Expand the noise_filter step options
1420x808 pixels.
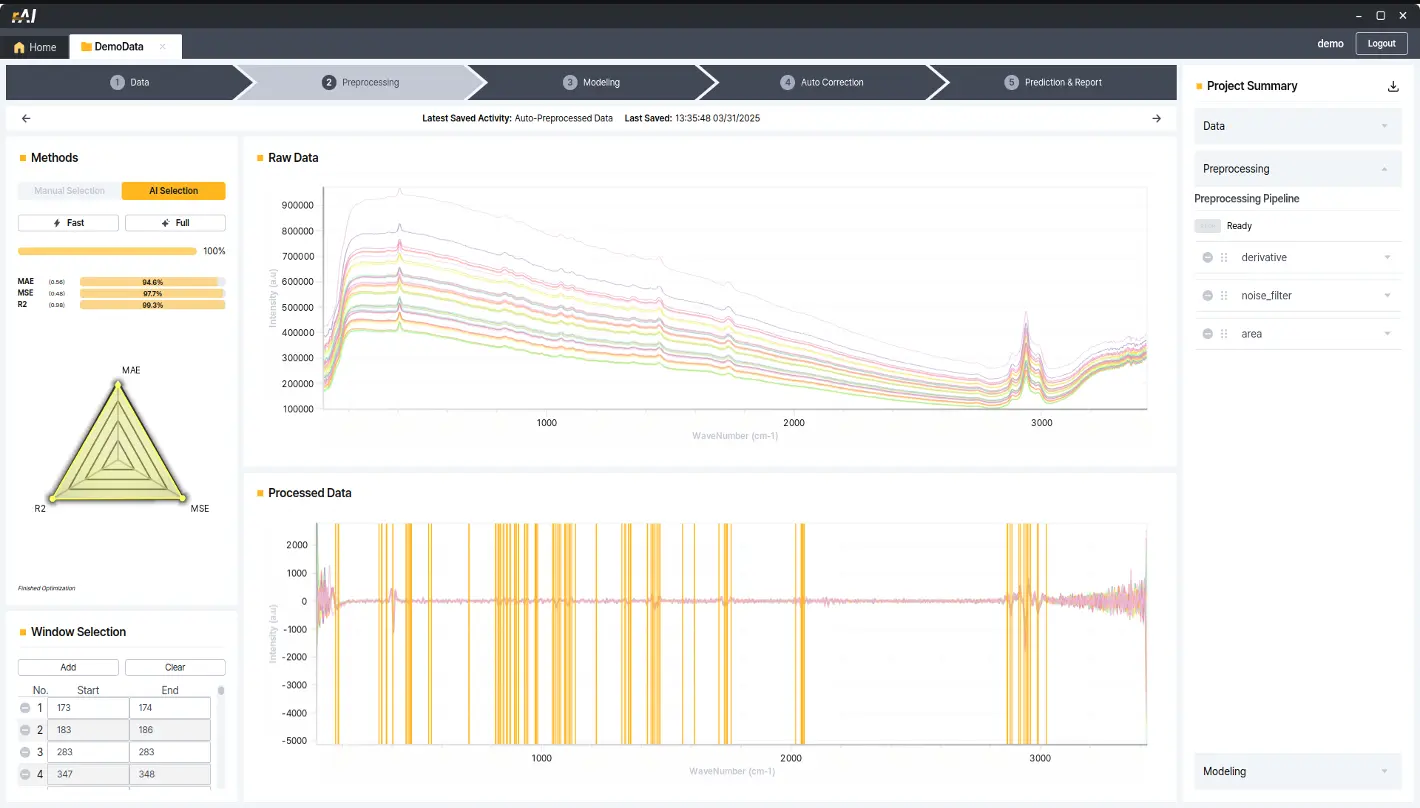[1387, 295]
